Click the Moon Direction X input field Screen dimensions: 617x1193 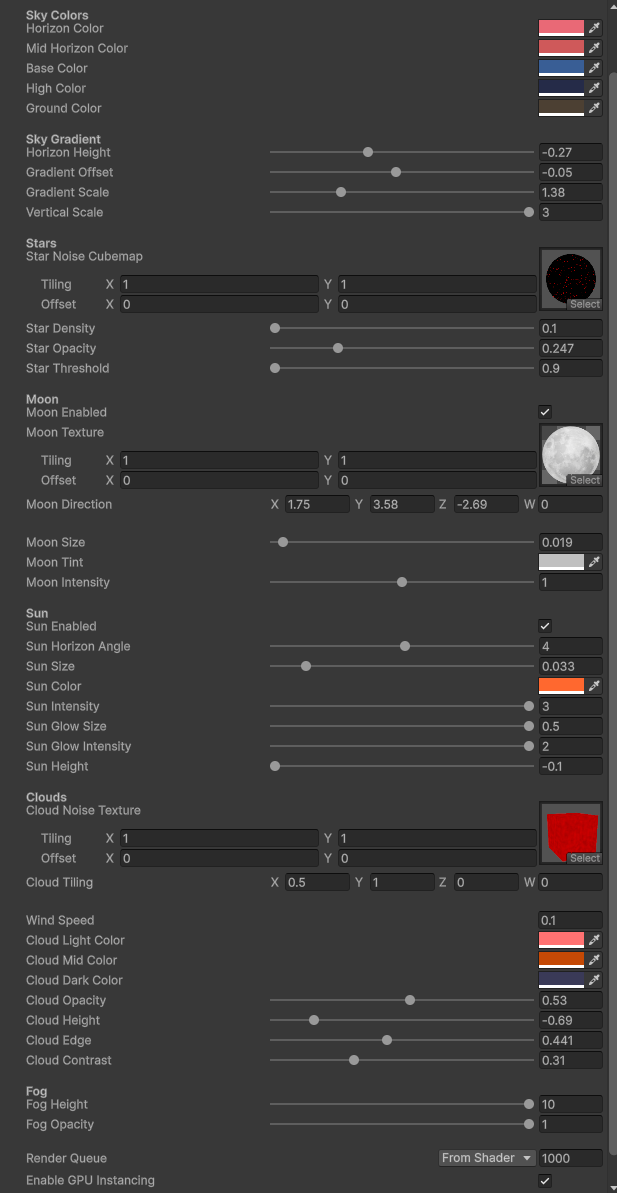[317, 504]
